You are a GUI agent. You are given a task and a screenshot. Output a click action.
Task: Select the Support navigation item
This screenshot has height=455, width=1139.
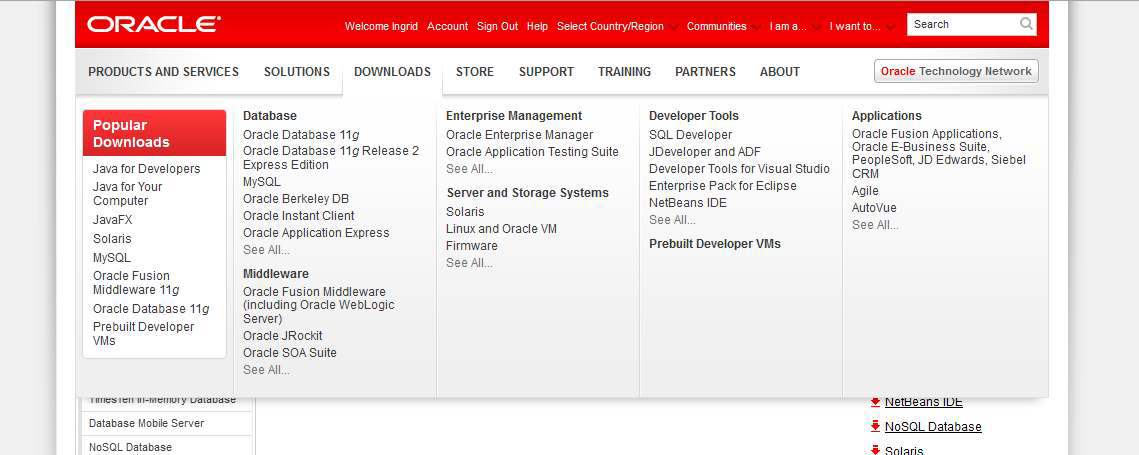(546, 72)
